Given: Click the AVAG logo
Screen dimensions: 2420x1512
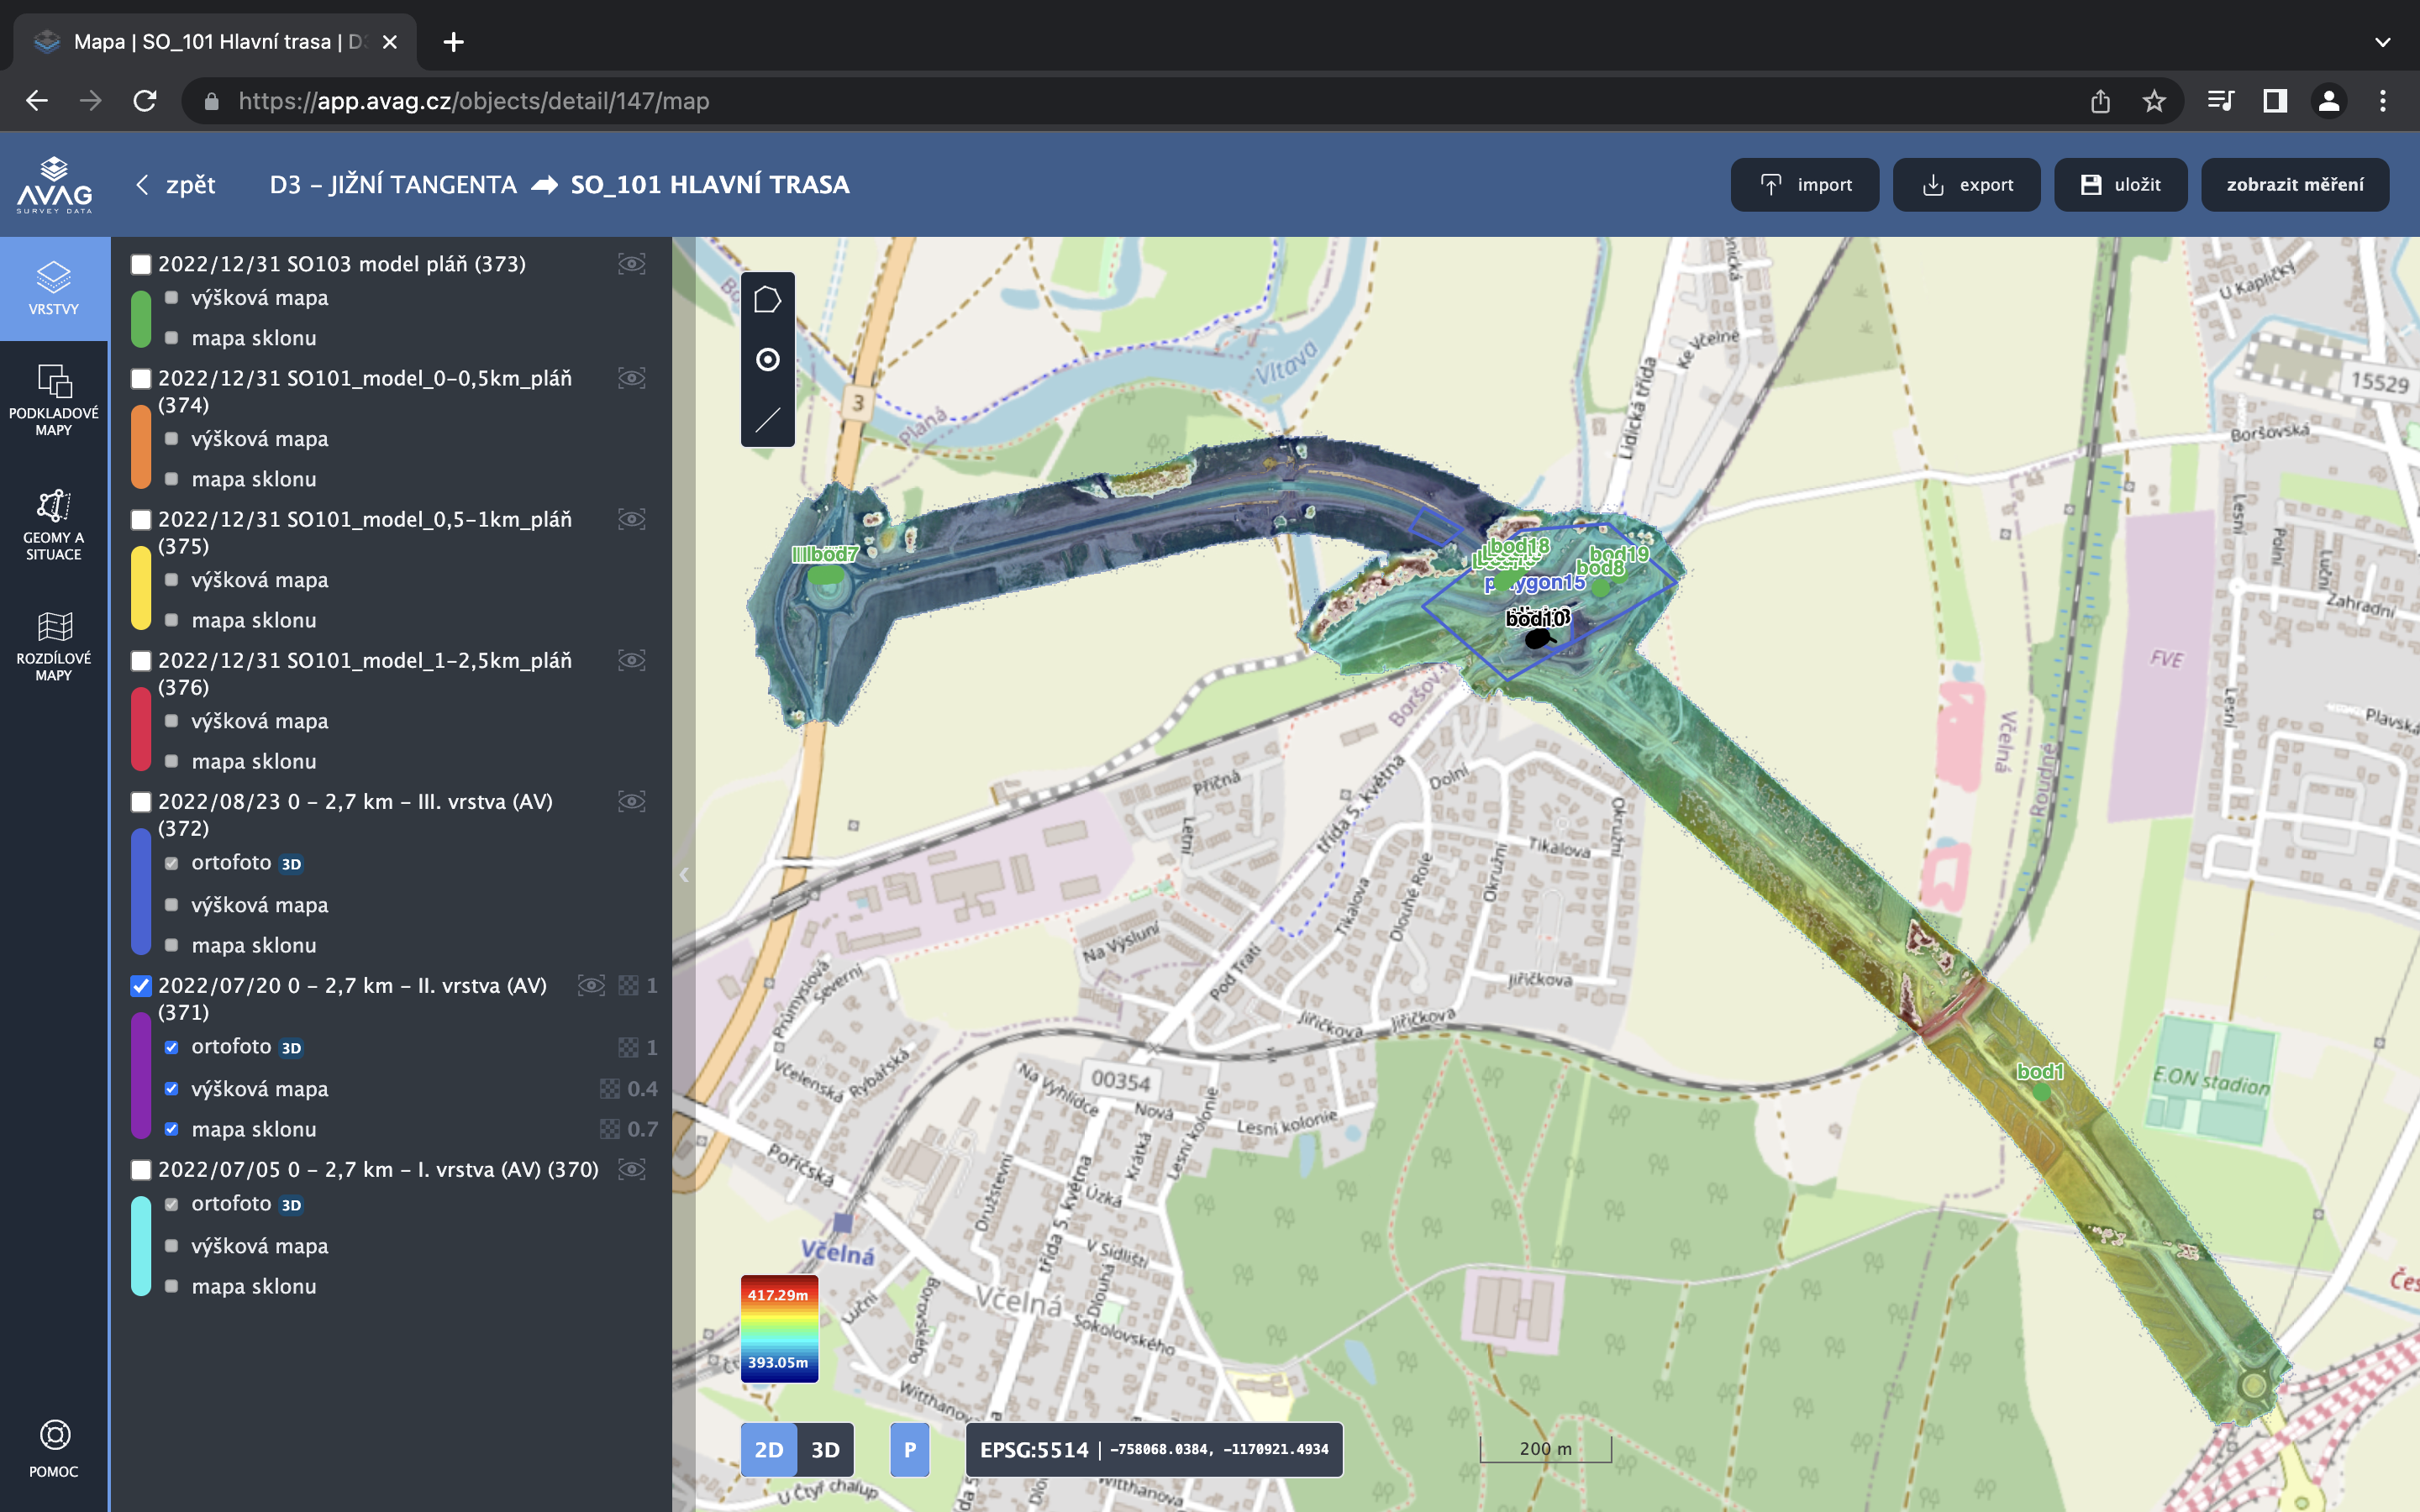Looking at the screenshot, I should tap(54, 184).
